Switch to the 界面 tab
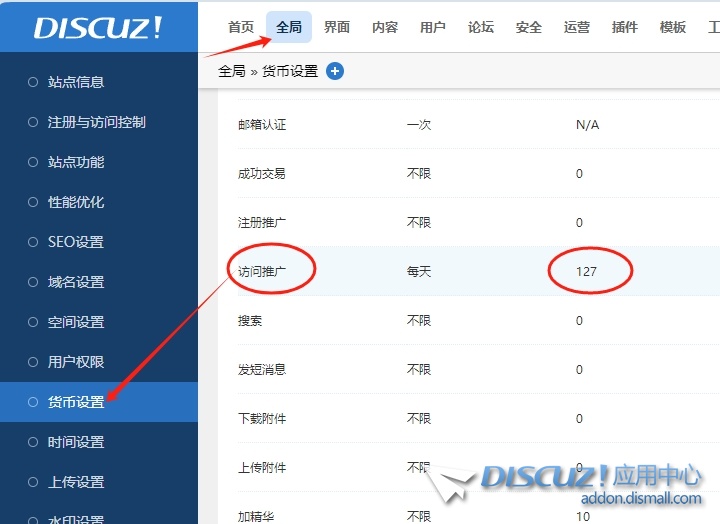Screen dimensions: 720x524 pyautogui.click(x=337, y=27)
